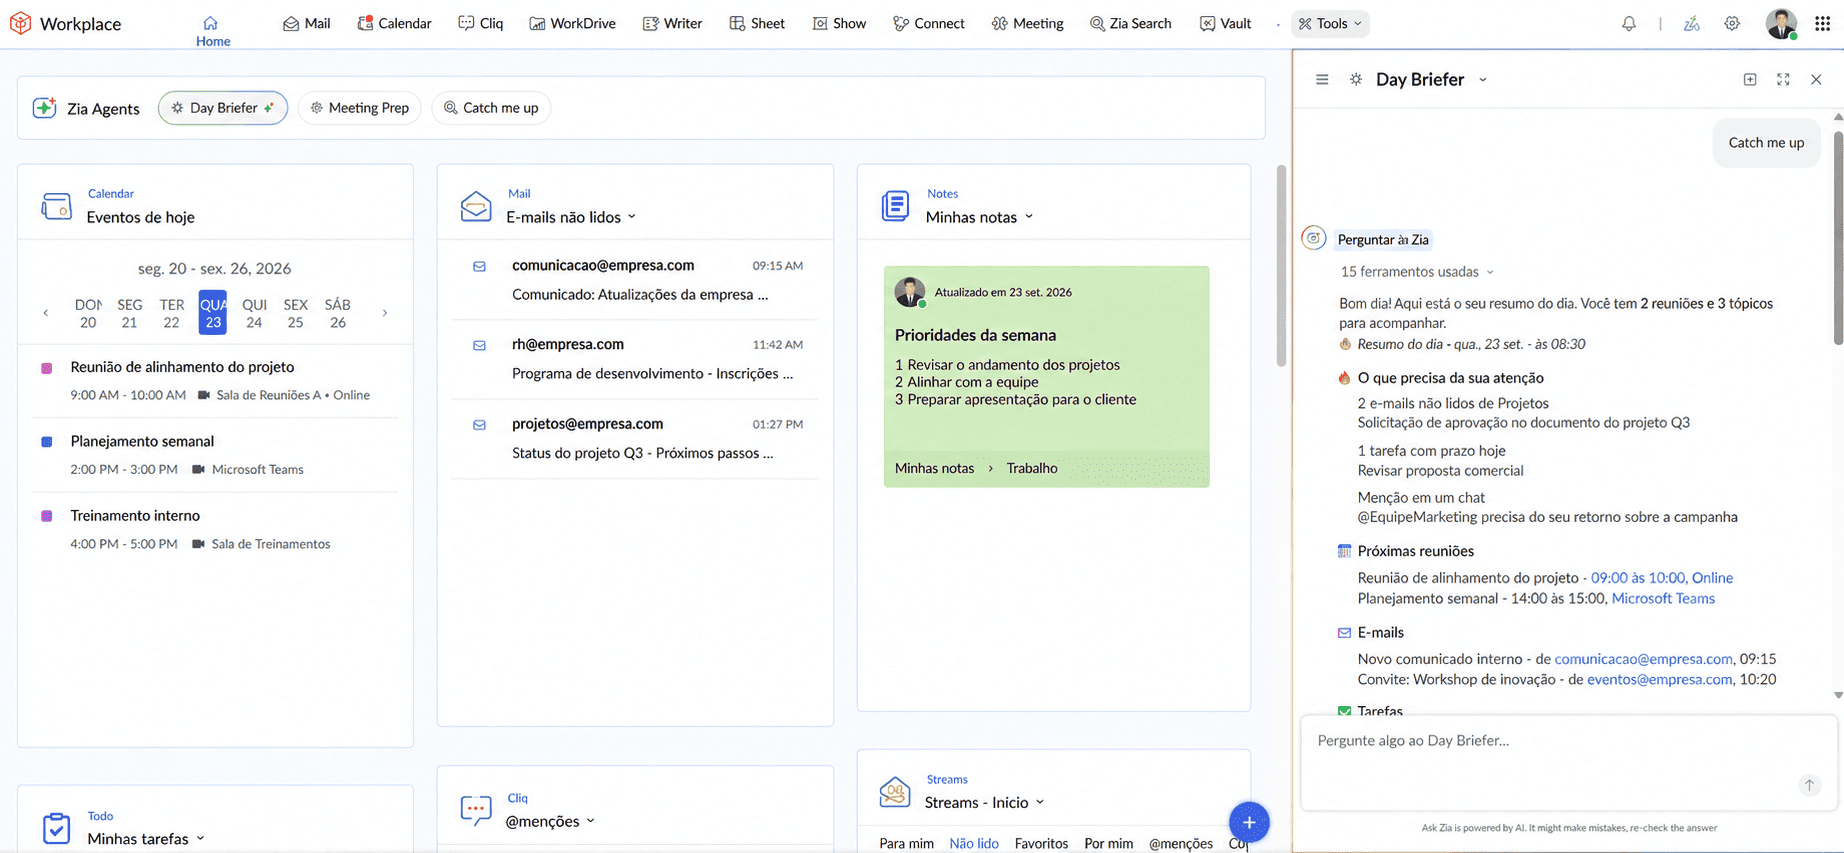1844x853 pixels.
Task: Open the settings gear in top bar
Action: coord(1732,23)
